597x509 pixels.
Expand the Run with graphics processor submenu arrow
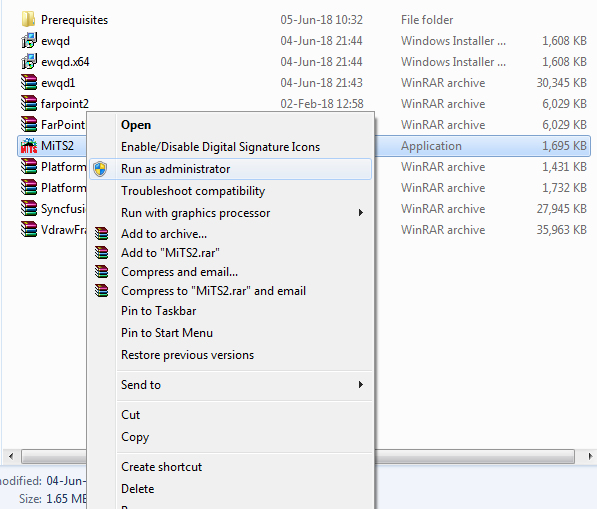pyautogui.click(x=361, y=212)
